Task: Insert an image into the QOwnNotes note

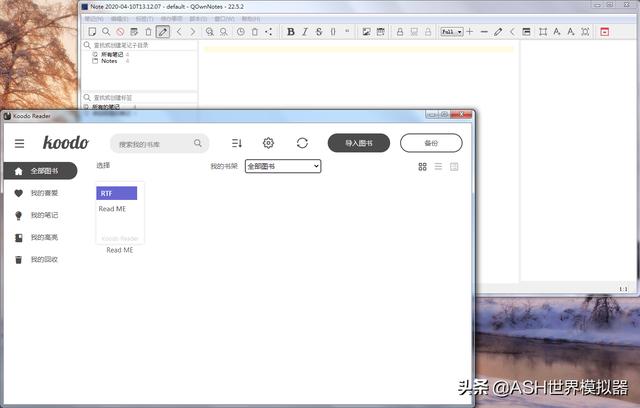Action: coord(367,32)
